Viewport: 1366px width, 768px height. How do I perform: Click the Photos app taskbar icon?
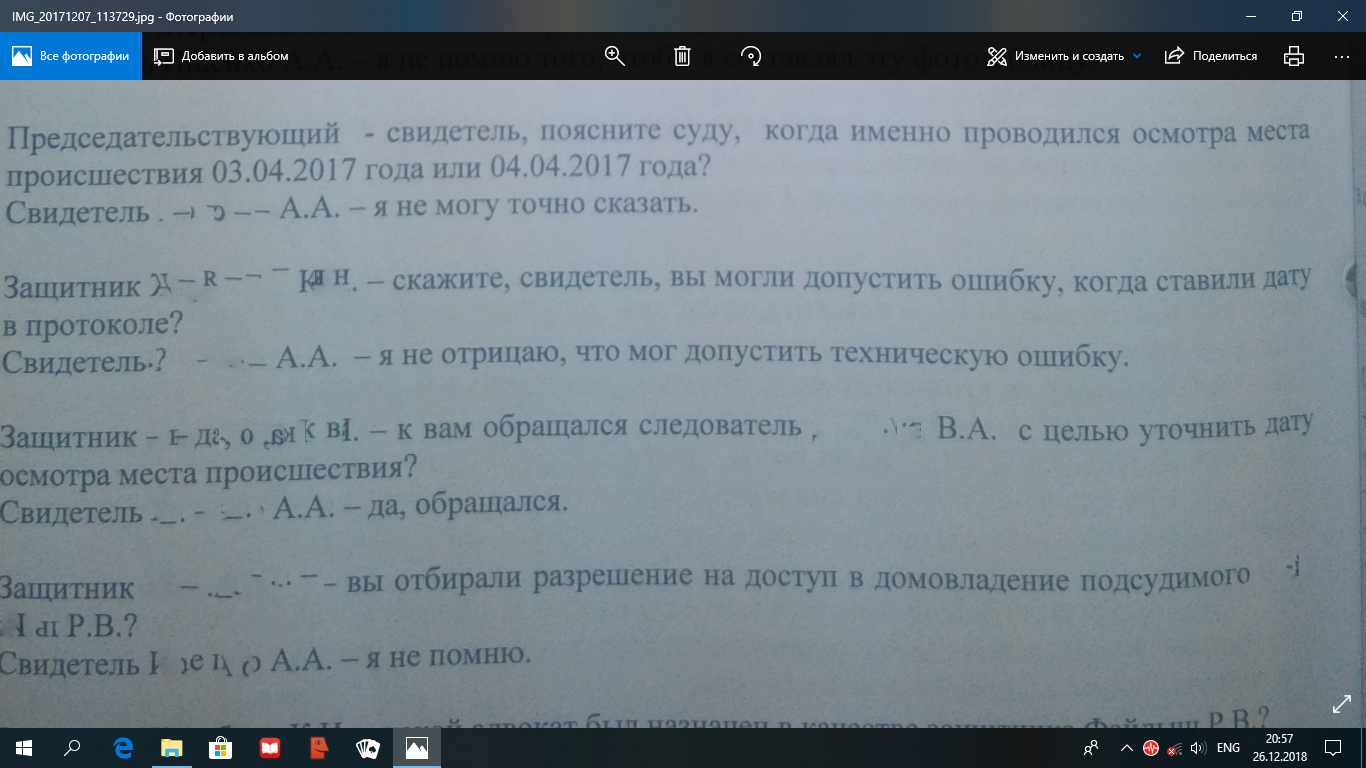coord(416,747)
